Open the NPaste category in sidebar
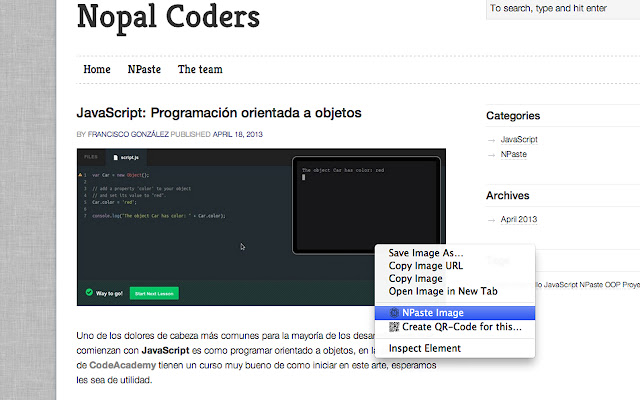The width and height of the screenshot is (640, 400). click(513, 154)
